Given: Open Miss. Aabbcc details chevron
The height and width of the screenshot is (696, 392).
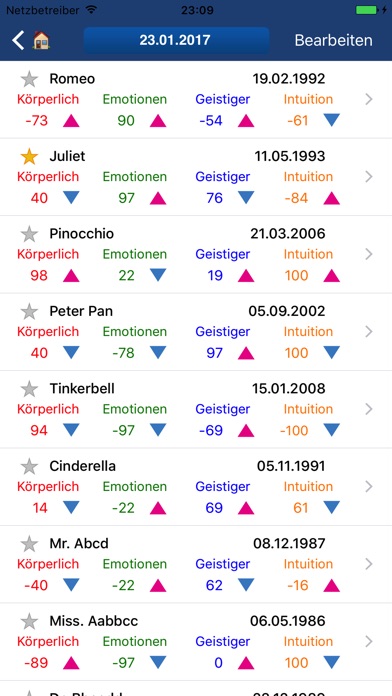Looking at the screenshot, I should click(368, 641).
